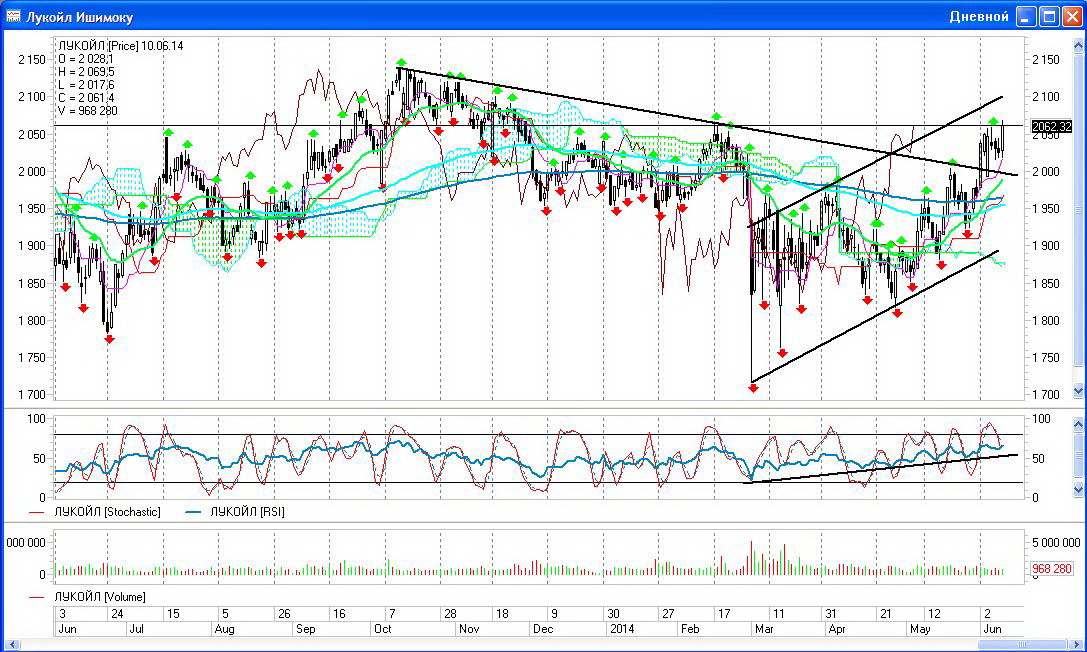The height and width of the screenshot is (652, 1087).
Task: Click the Dec month label on time axis
Action: (x=543, y=629)
